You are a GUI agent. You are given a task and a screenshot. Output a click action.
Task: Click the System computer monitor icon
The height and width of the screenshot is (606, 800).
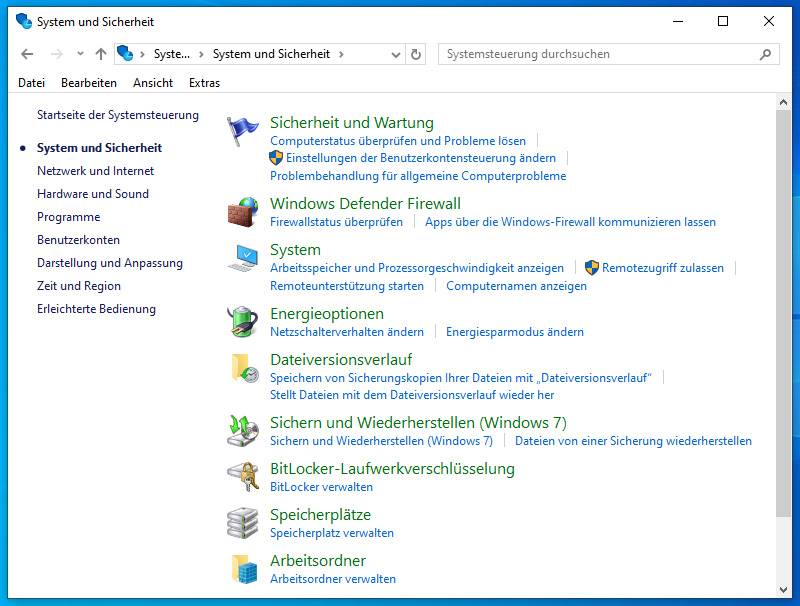(243, 258)
